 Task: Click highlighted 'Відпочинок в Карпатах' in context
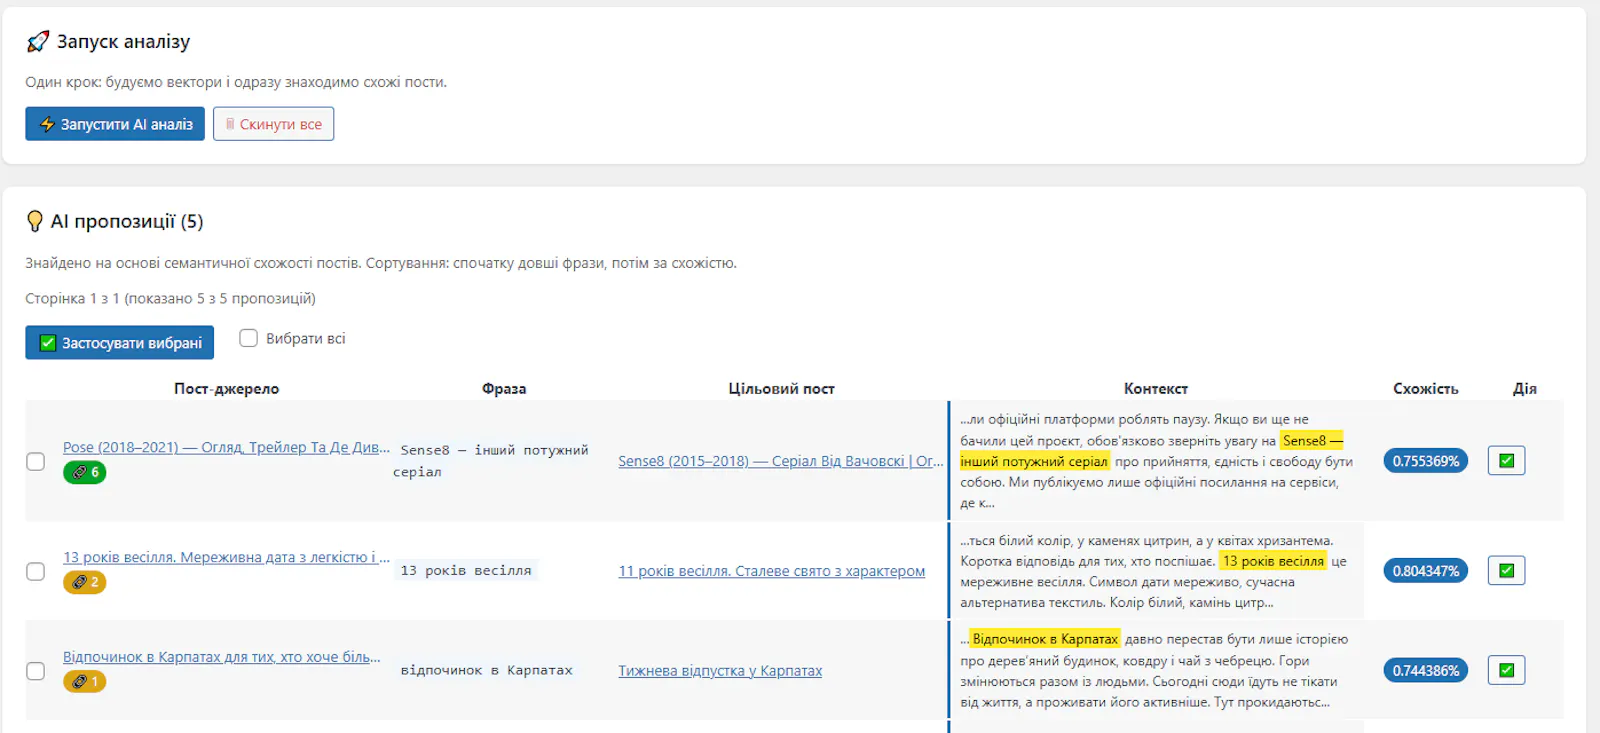(x=1045, y=639)
